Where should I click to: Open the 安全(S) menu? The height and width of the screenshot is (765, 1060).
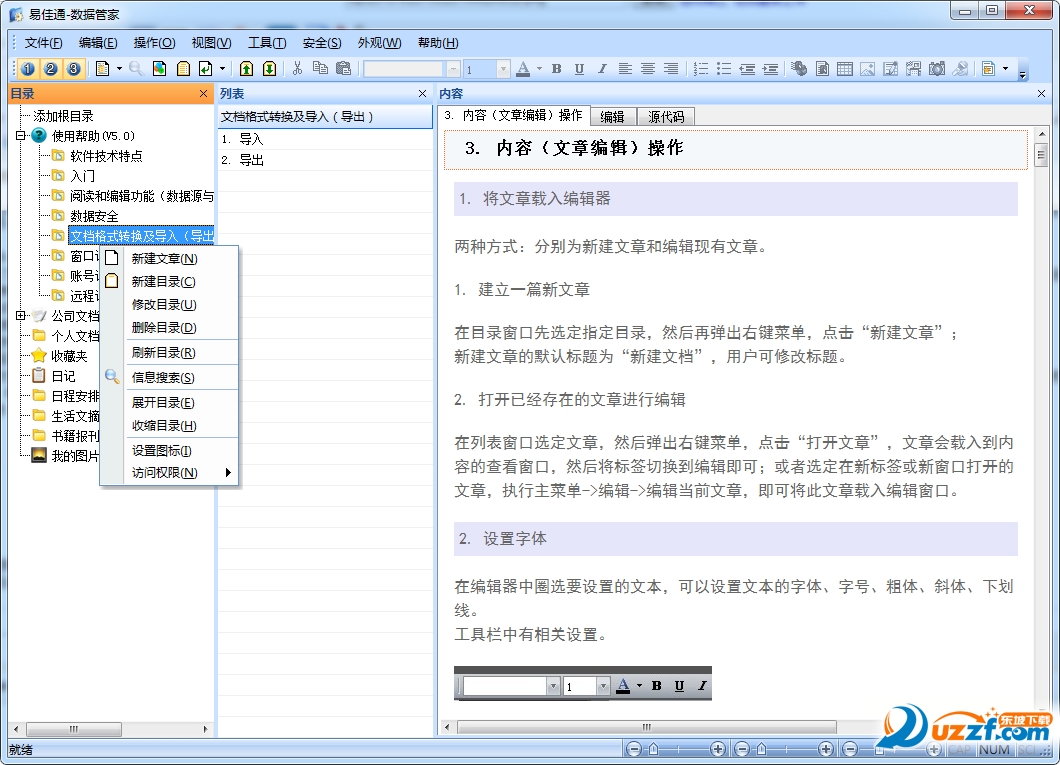[322, 43]
